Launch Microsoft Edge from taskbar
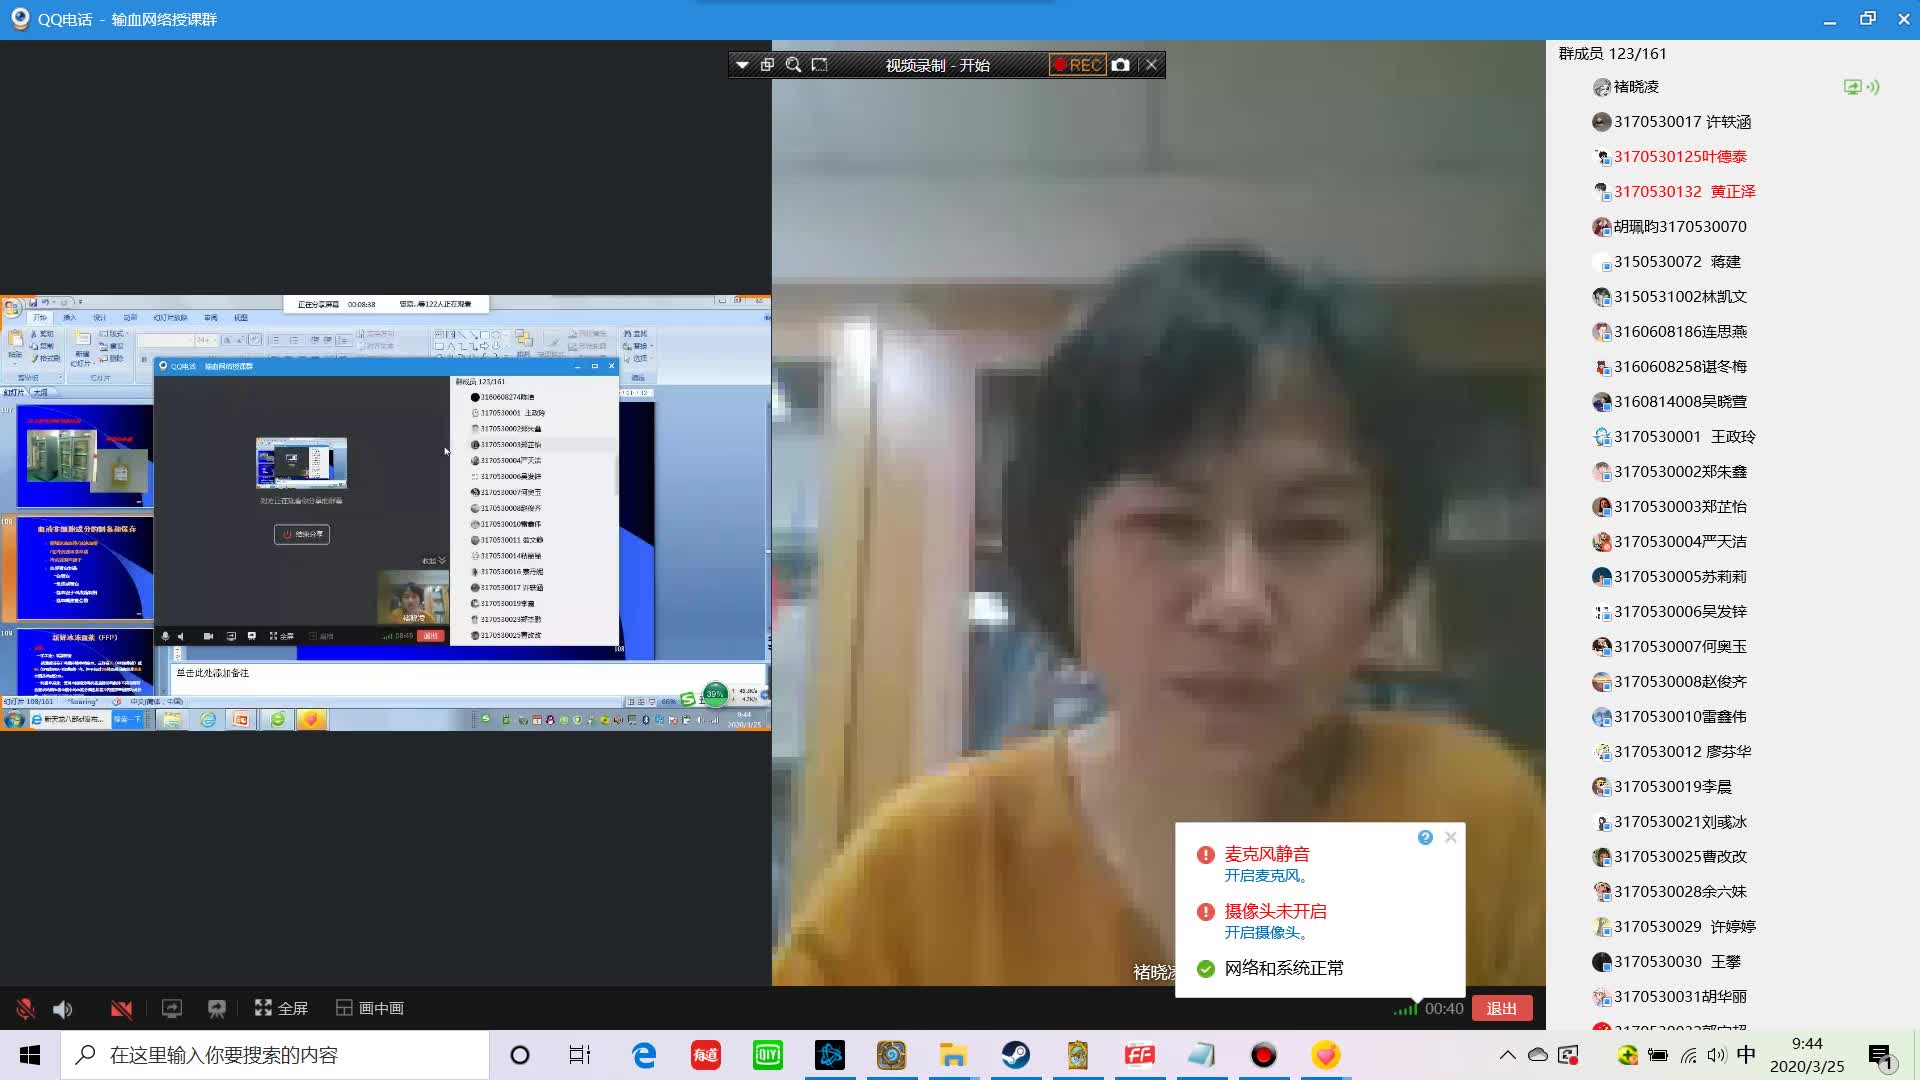This screenshot has width=1920, height=1080. (644, 1055)
